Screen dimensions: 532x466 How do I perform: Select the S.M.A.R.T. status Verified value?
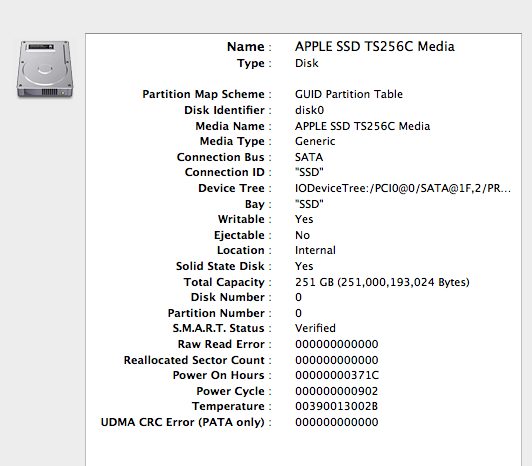[315, 328]
